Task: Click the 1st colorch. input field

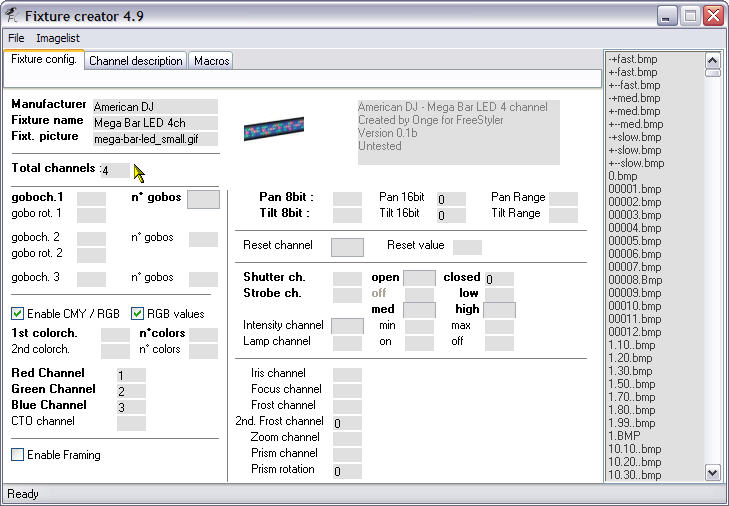Action: 115,335
